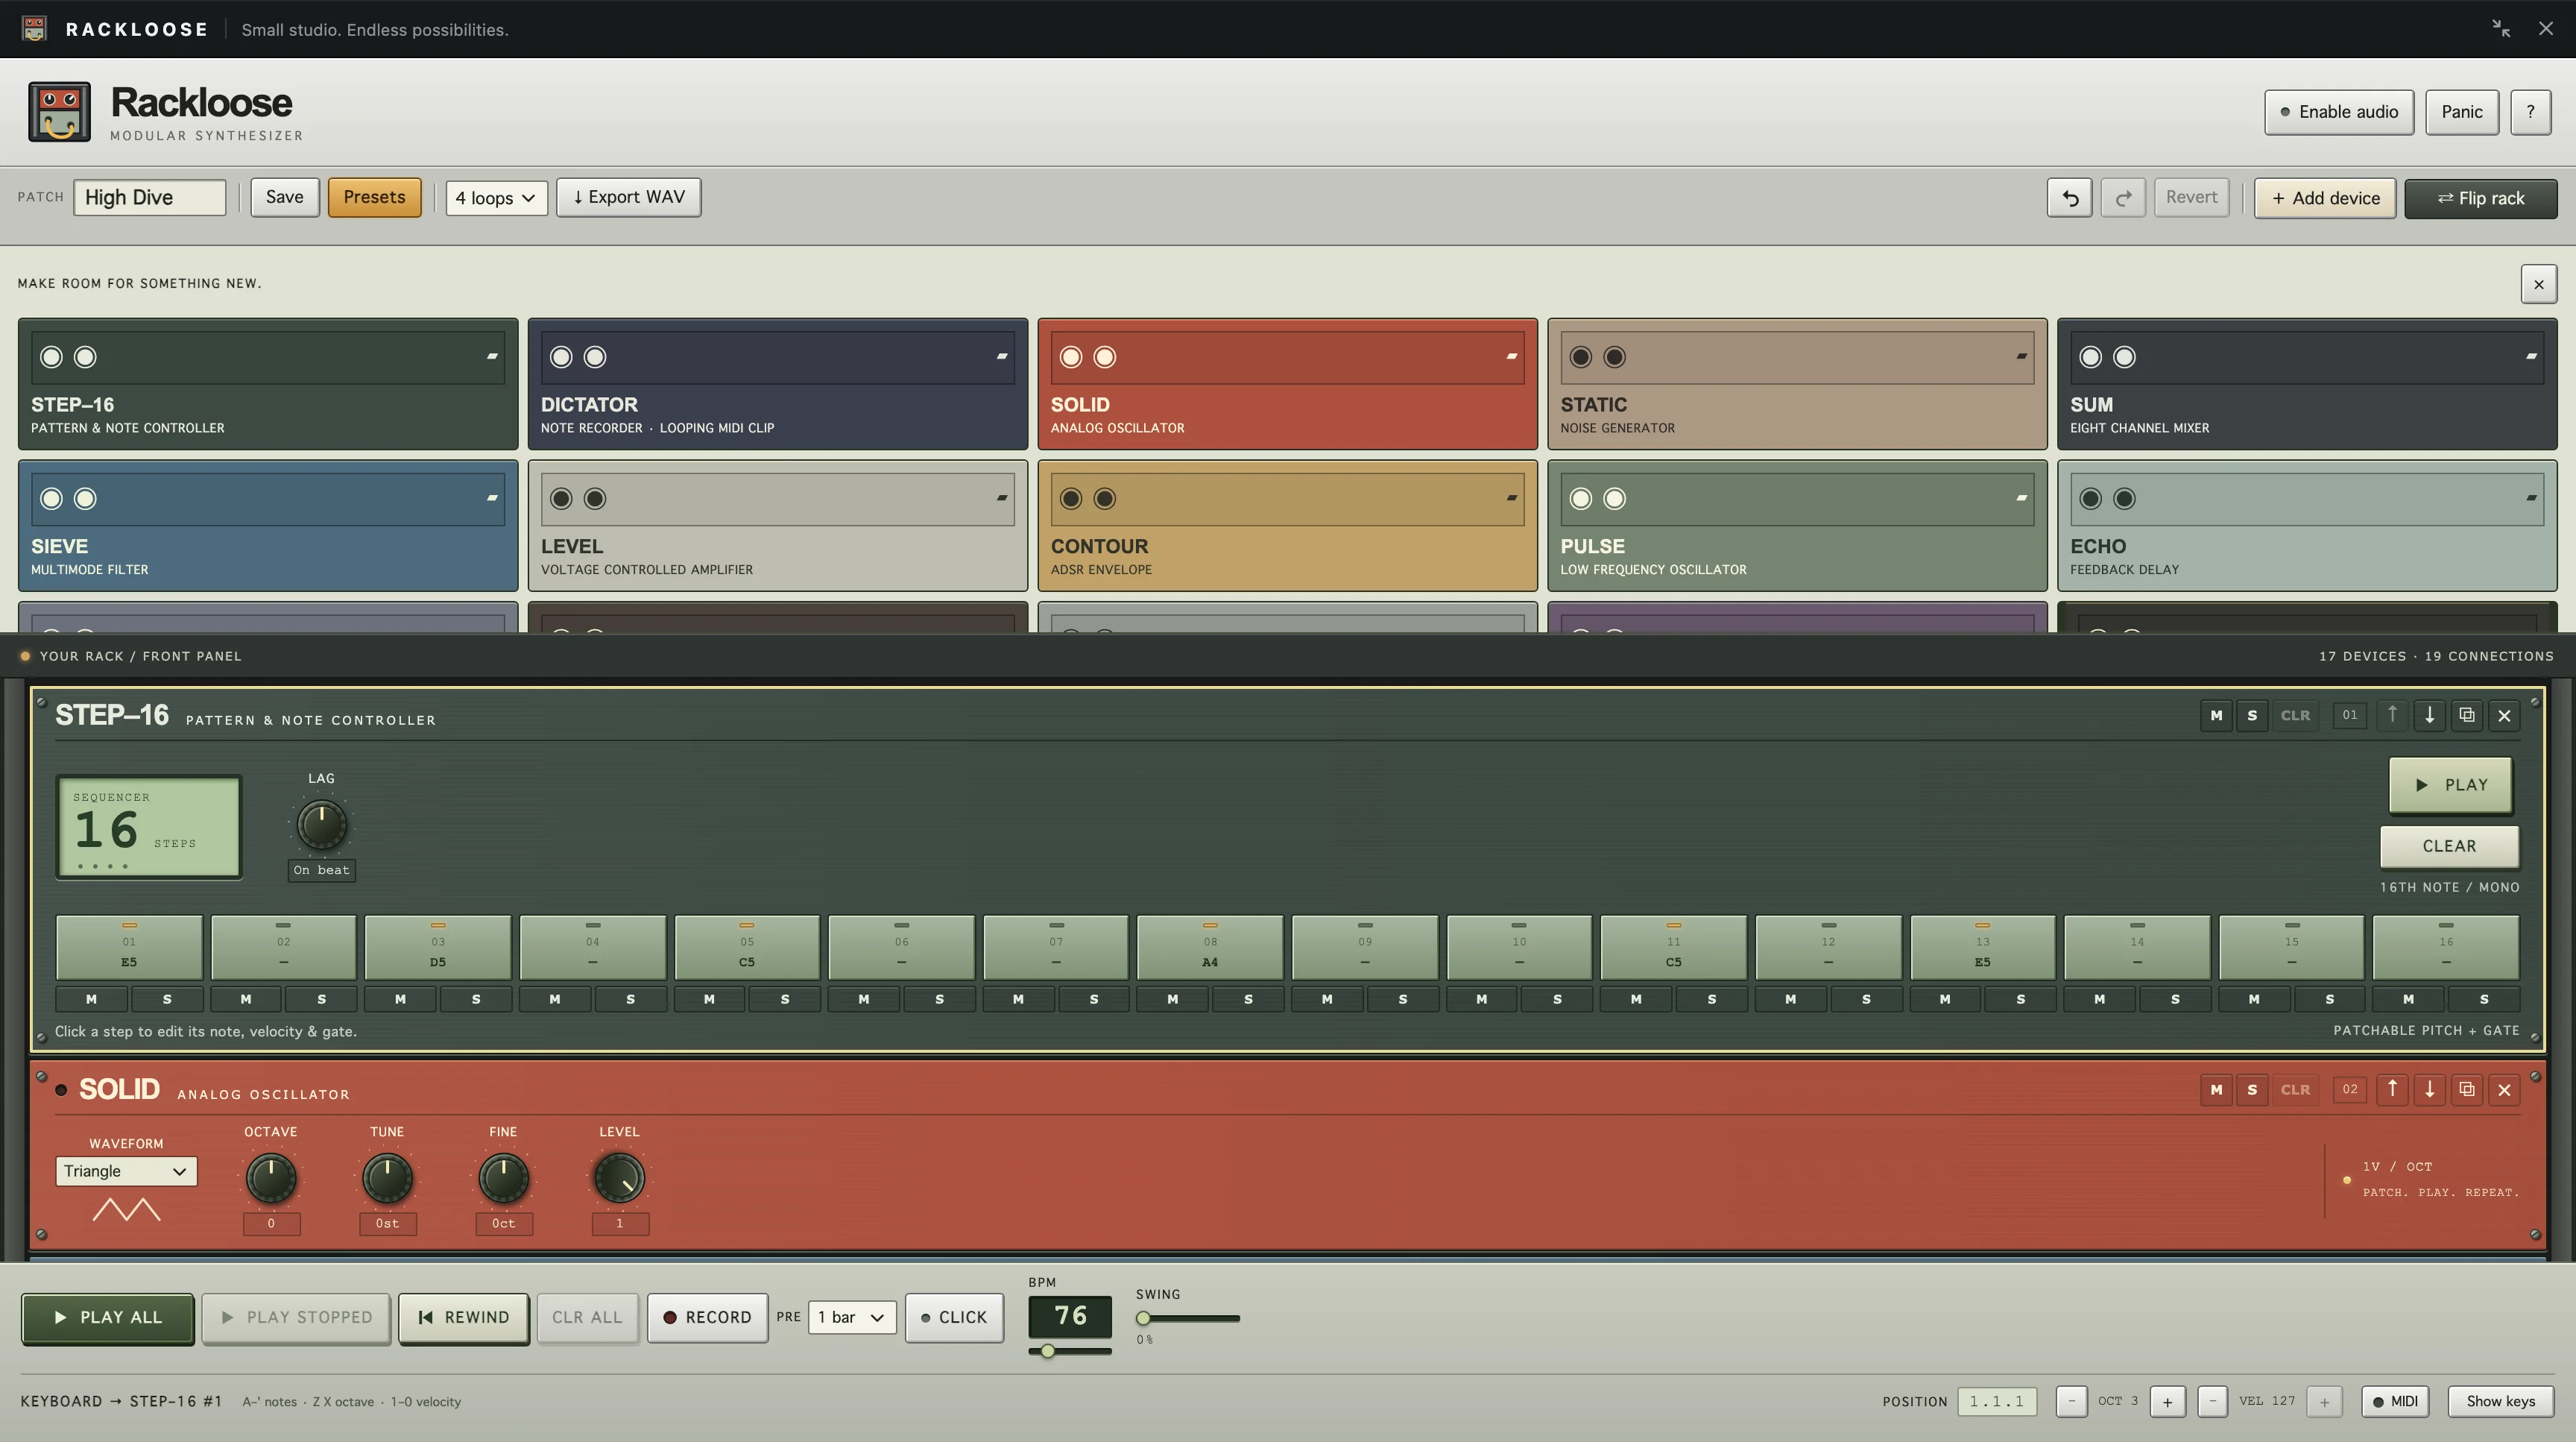2576x1442 pixels.
Task: Toggle MIDI input
Action: (2395, 1401)
